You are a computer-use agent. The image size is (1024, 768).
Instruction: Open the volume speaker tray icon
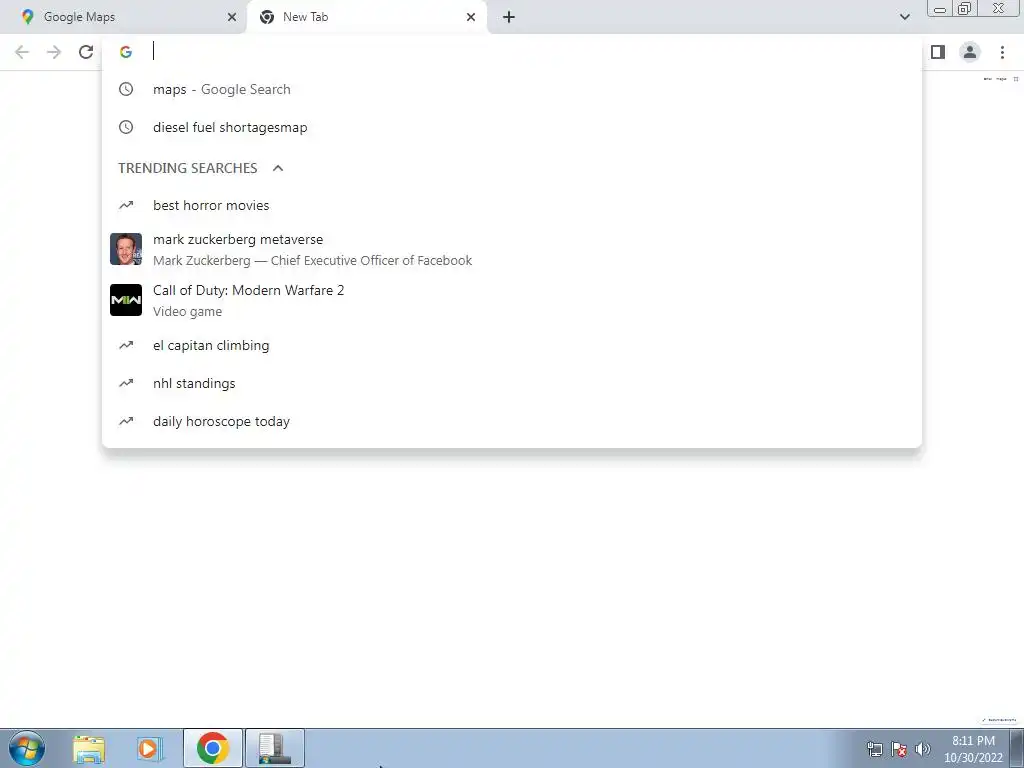923,749
